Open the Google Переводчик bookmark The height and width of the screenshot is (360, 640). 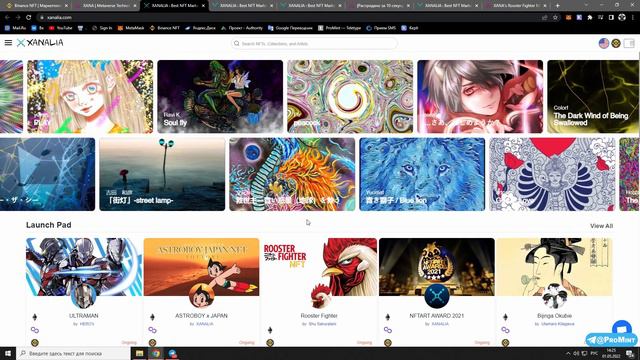coord(290,28)
